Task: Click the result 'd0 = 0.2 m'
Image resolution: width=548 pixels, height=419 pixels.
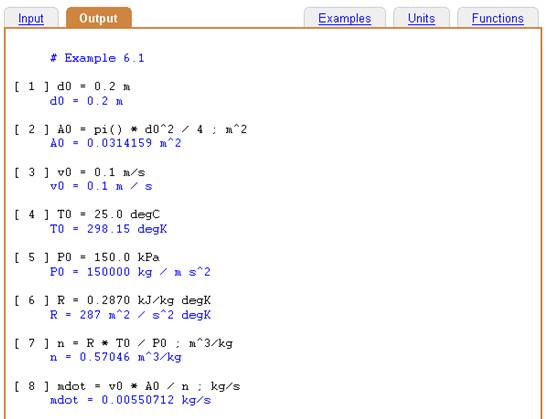Action: (86, 101)
